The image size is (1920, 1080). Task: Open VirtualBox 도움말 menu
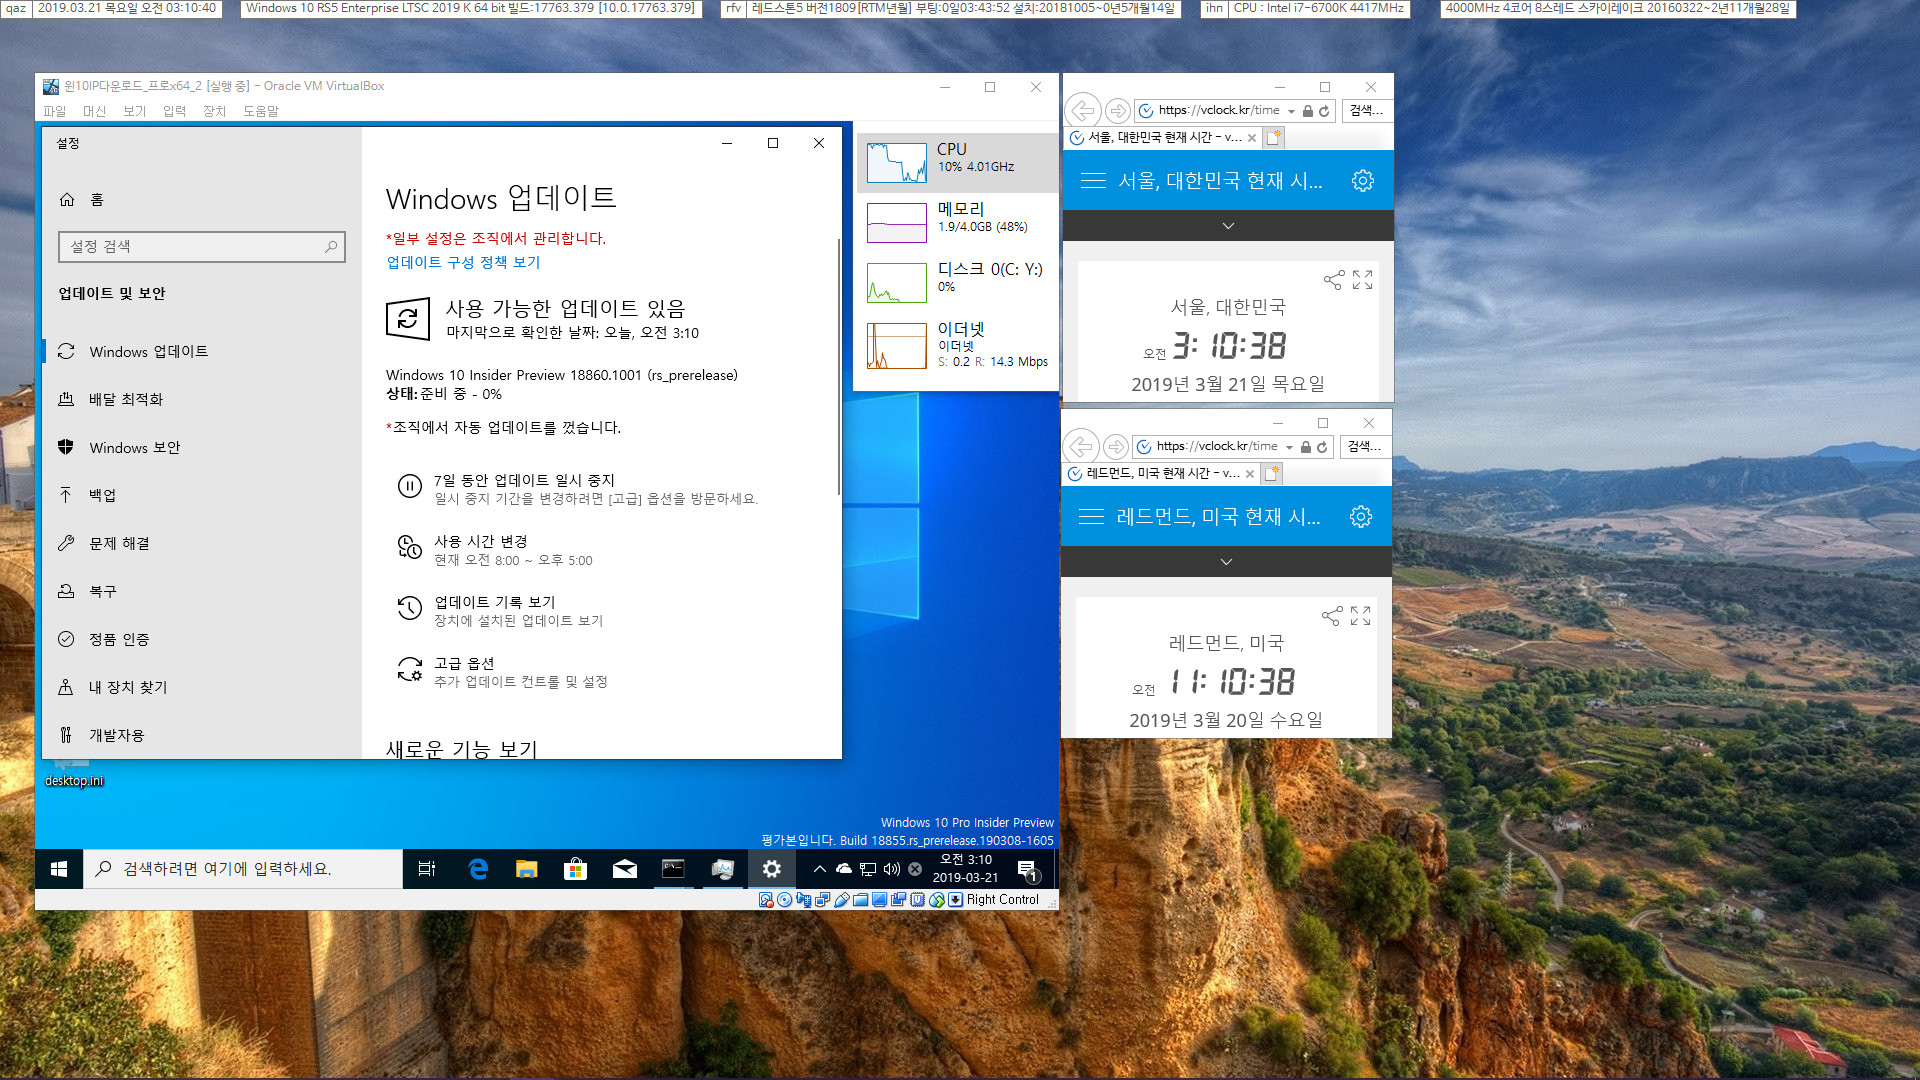click(260, 111)
